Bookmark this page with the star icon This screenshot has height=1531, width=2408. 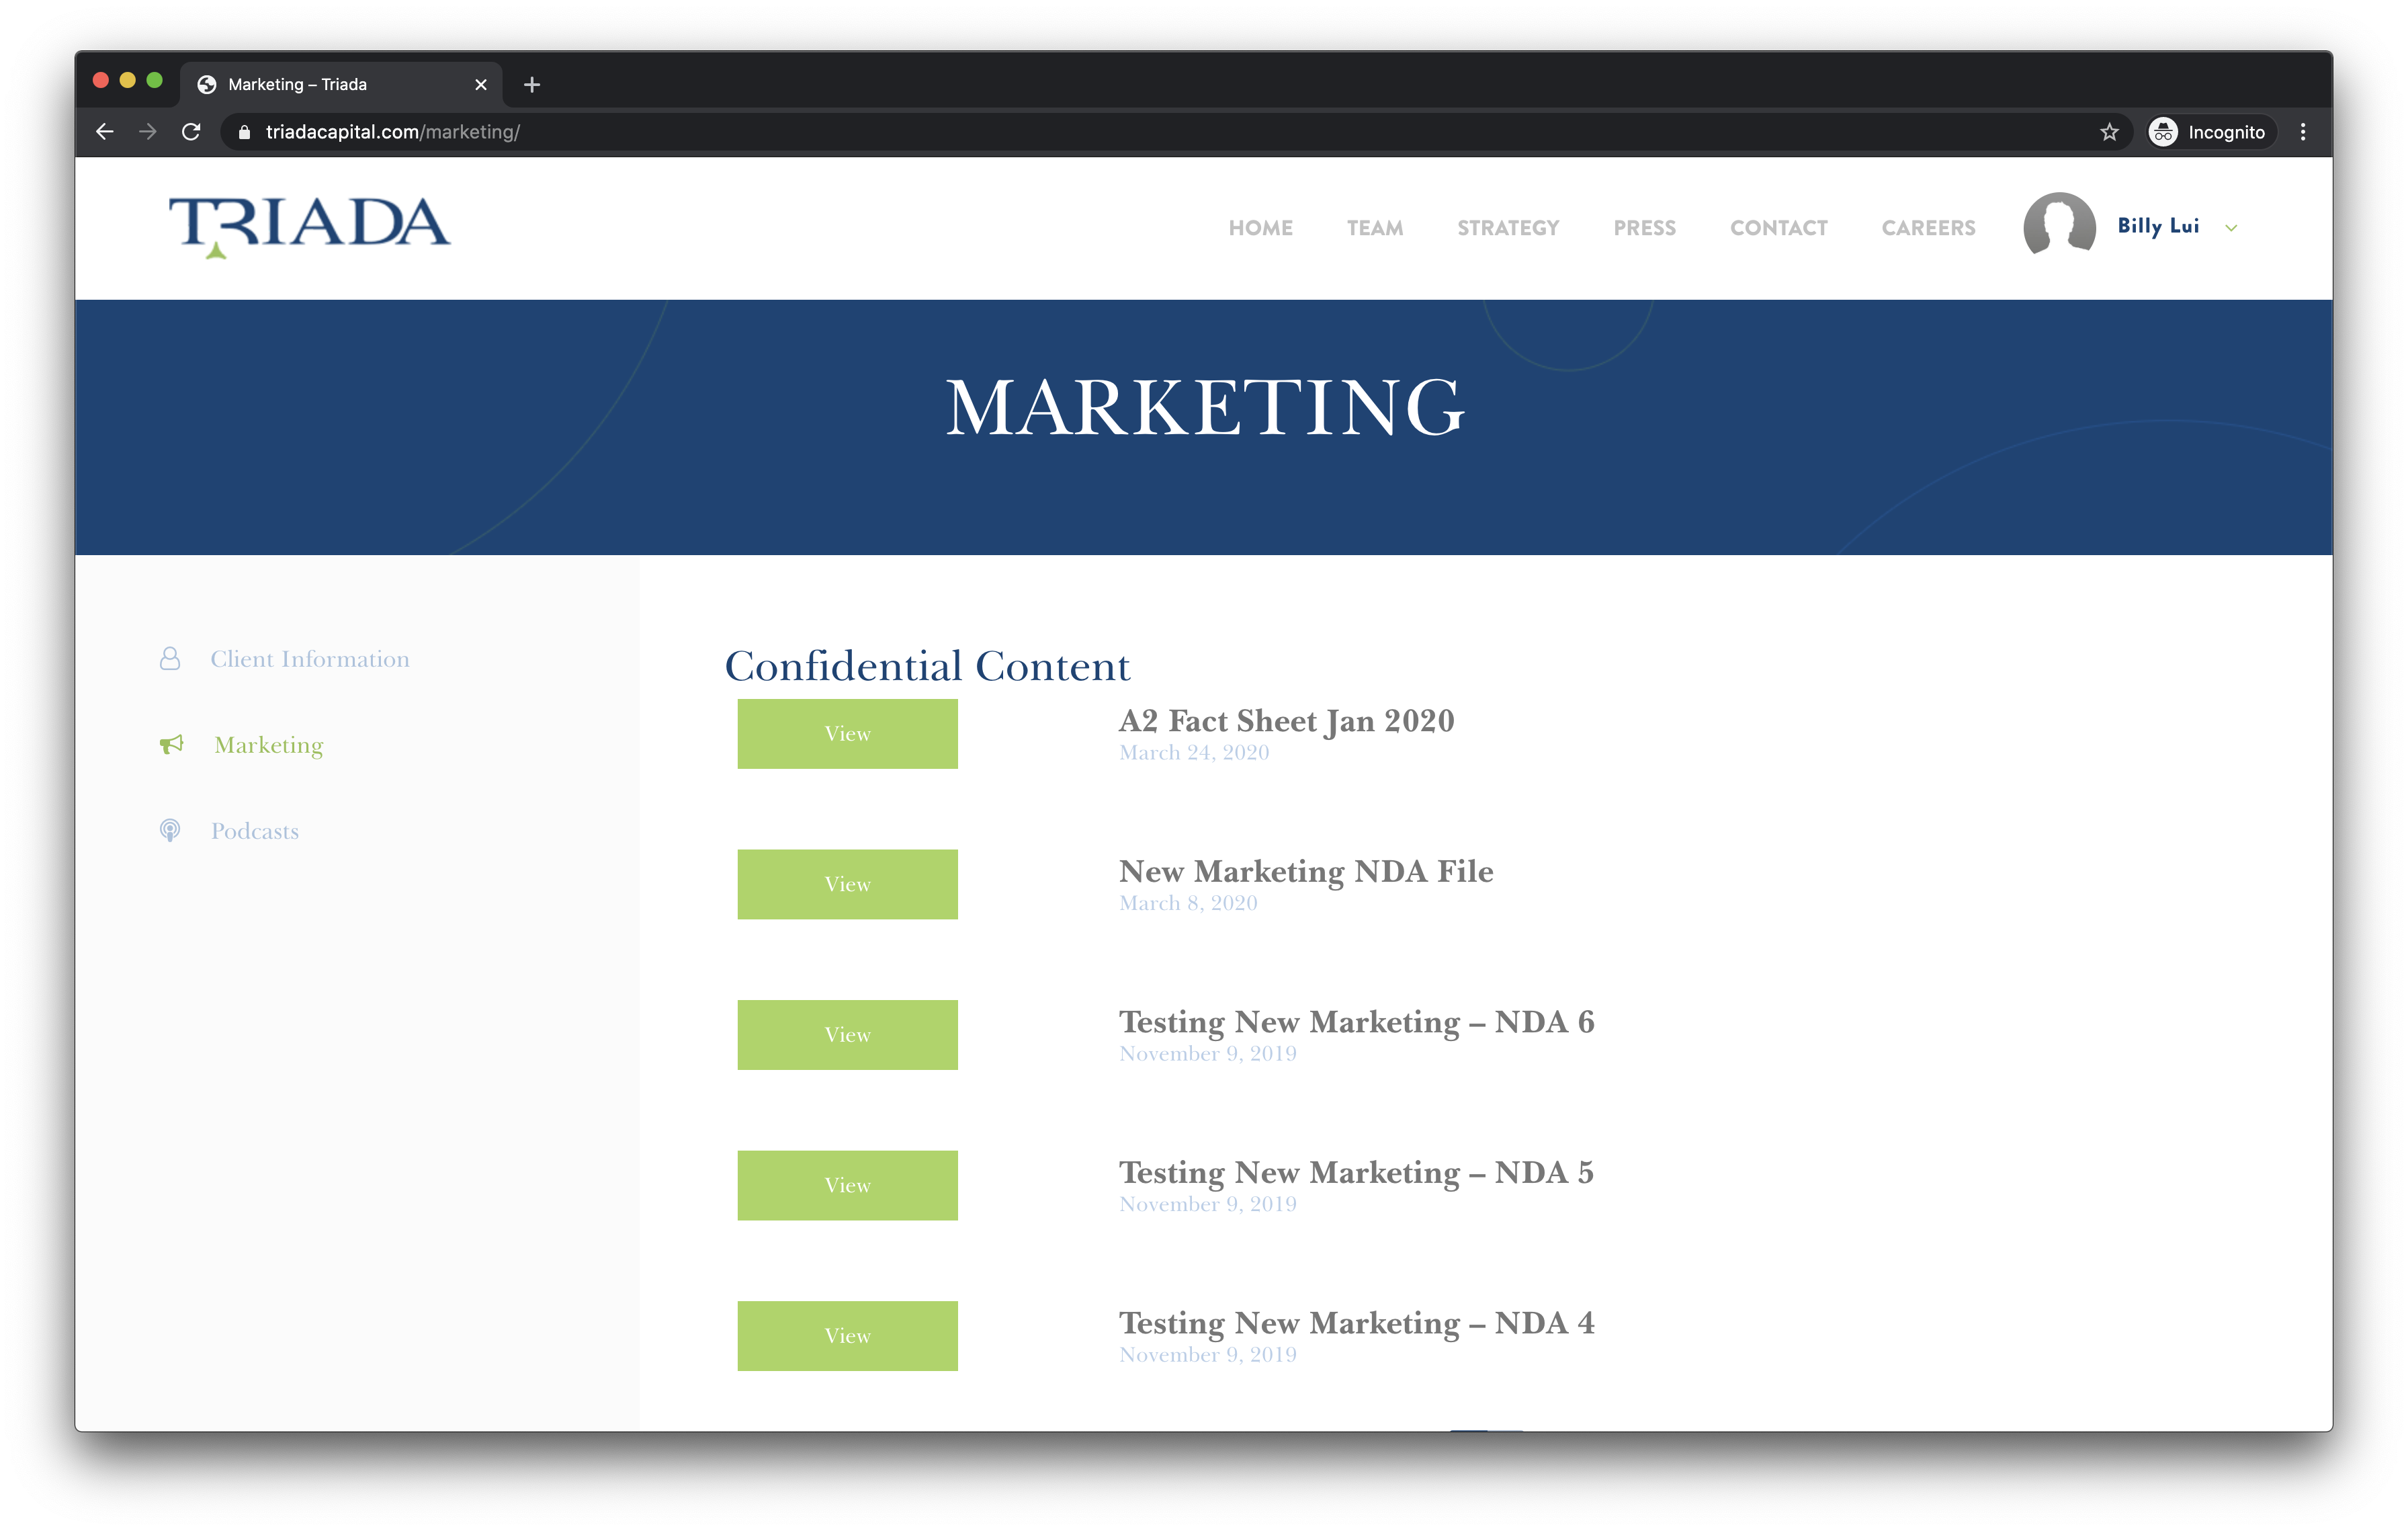click(x=2109, y=132)
